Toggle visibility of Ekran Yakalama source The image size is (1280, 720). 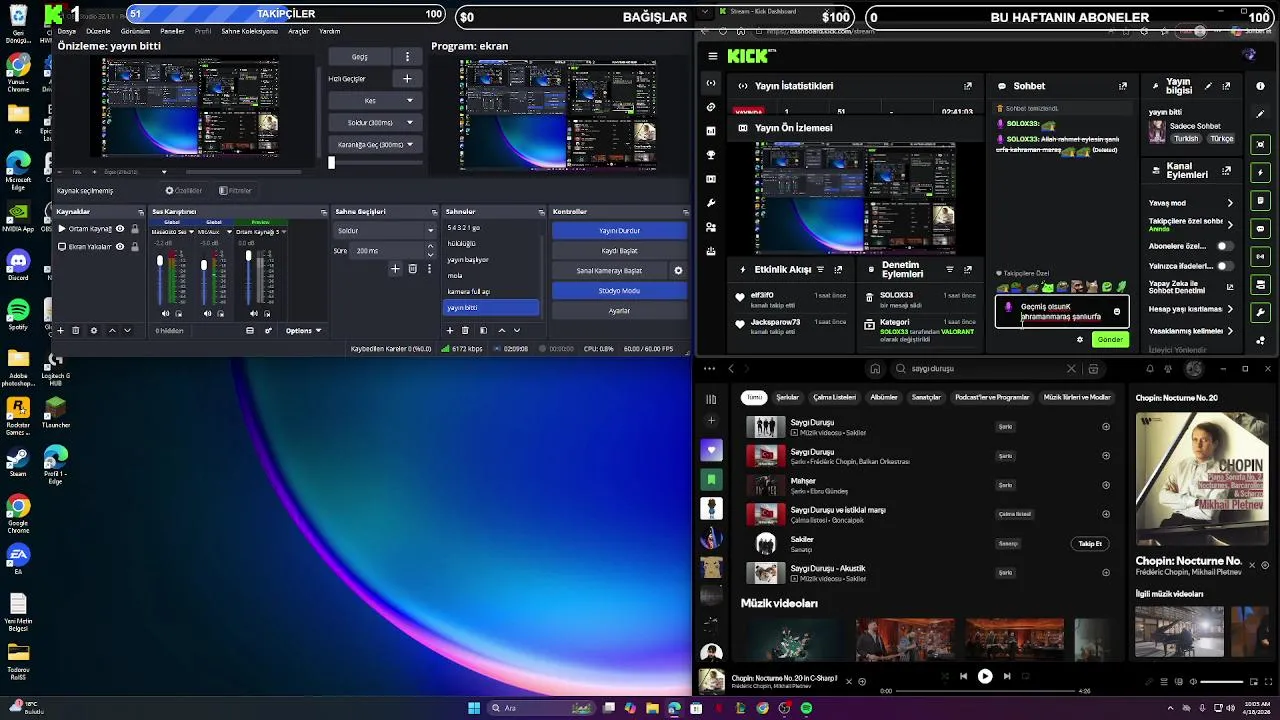[120, 246]
